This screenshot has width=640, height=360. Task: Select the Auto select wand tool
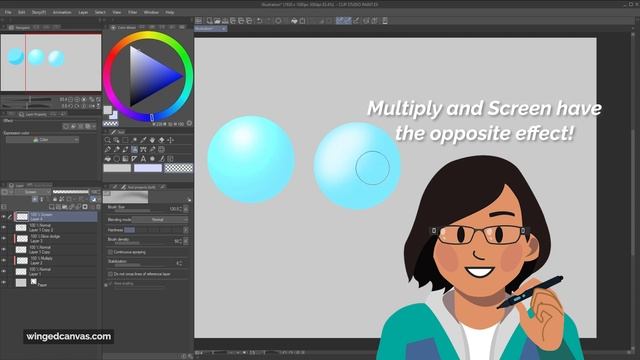pos(135,140)
